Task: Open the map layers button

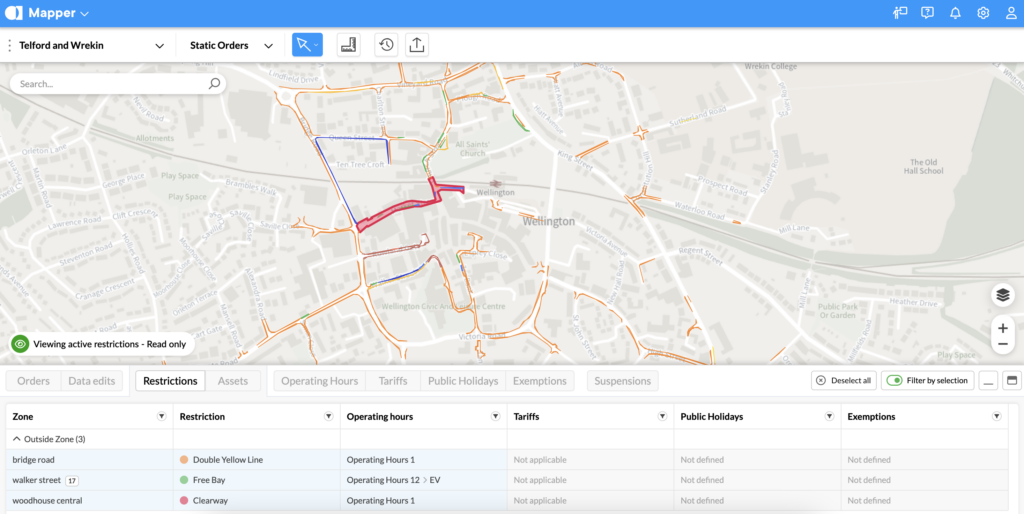Action: [1002, 295]
